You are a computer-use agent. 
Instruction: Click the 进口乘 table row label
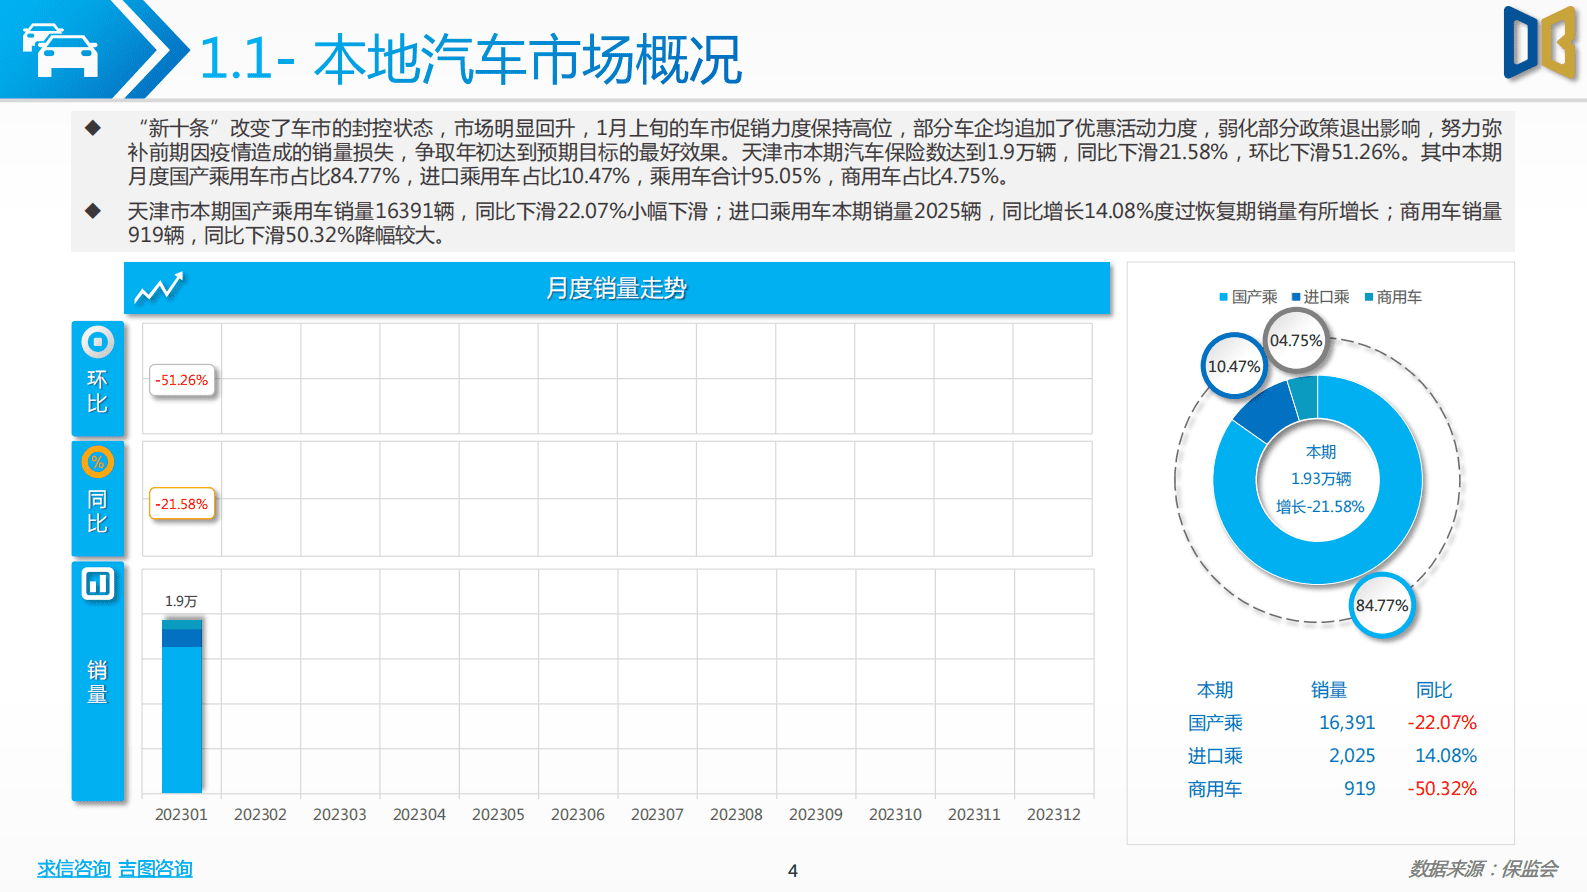(1215, 756)
